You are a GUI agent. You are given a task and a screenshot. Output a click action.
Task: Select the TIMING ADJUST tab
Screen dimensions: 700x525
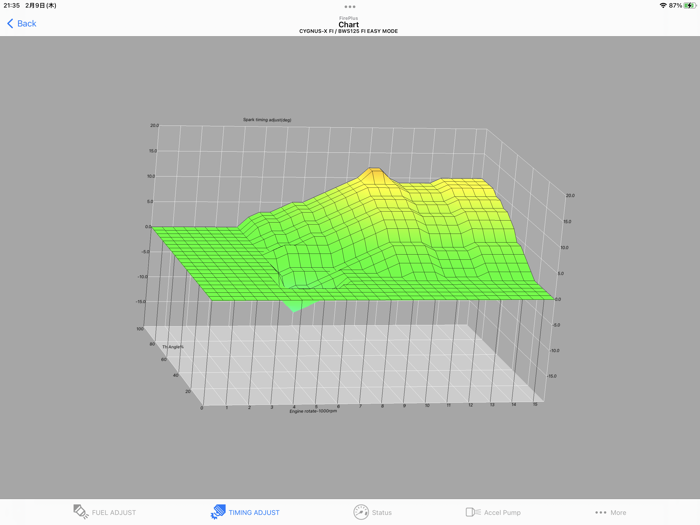[245, 512]
